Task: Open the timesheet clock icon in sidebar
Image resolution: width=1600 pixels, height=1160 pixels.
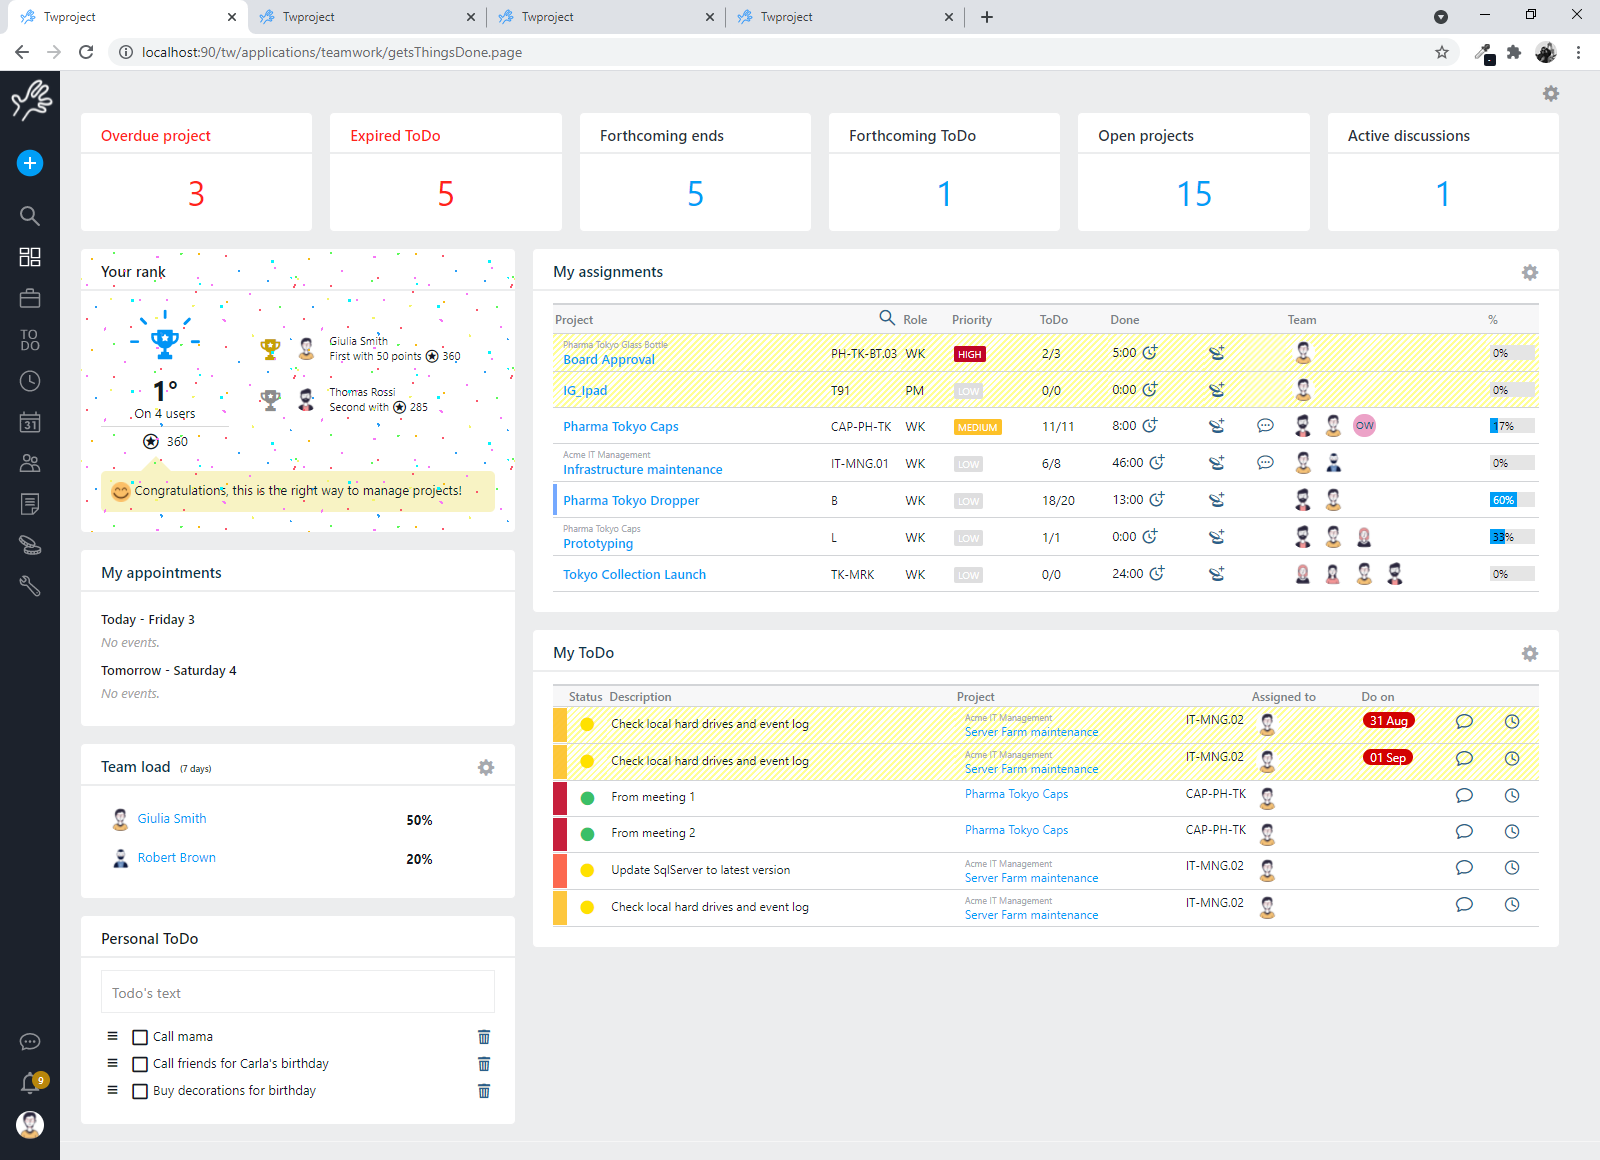Action: pos(30,381)
